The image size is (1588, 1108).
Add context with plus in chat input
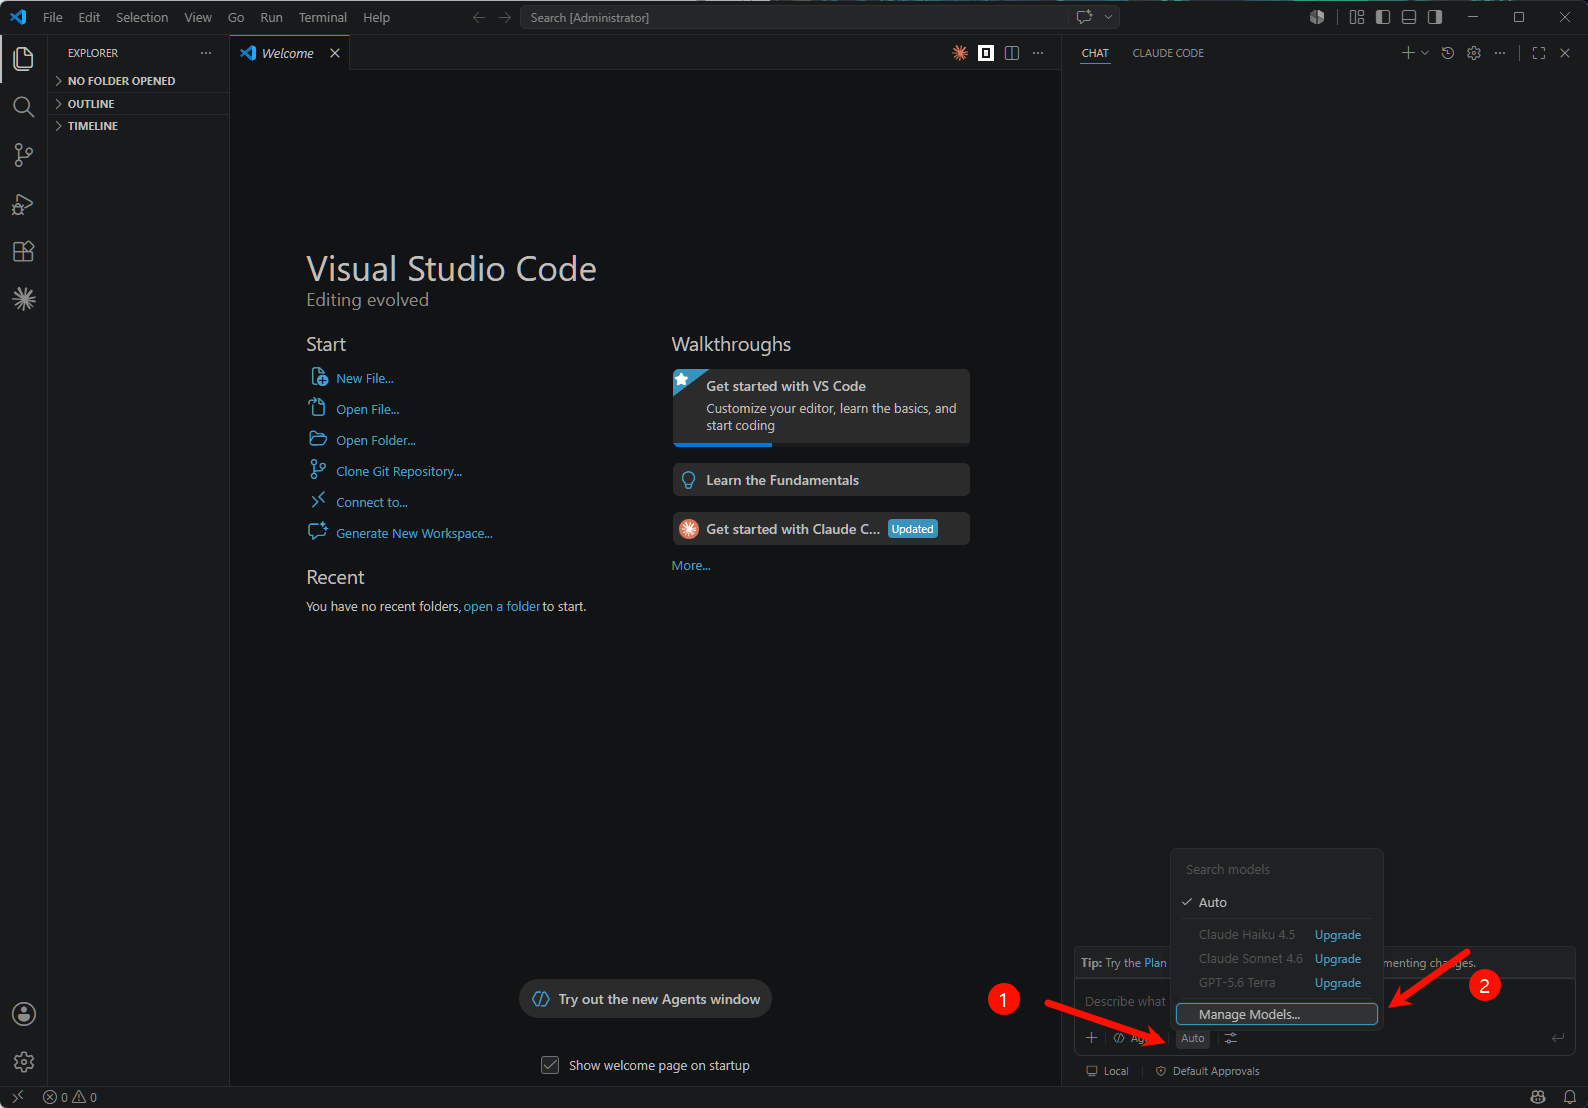[x=1091, y=1038]
